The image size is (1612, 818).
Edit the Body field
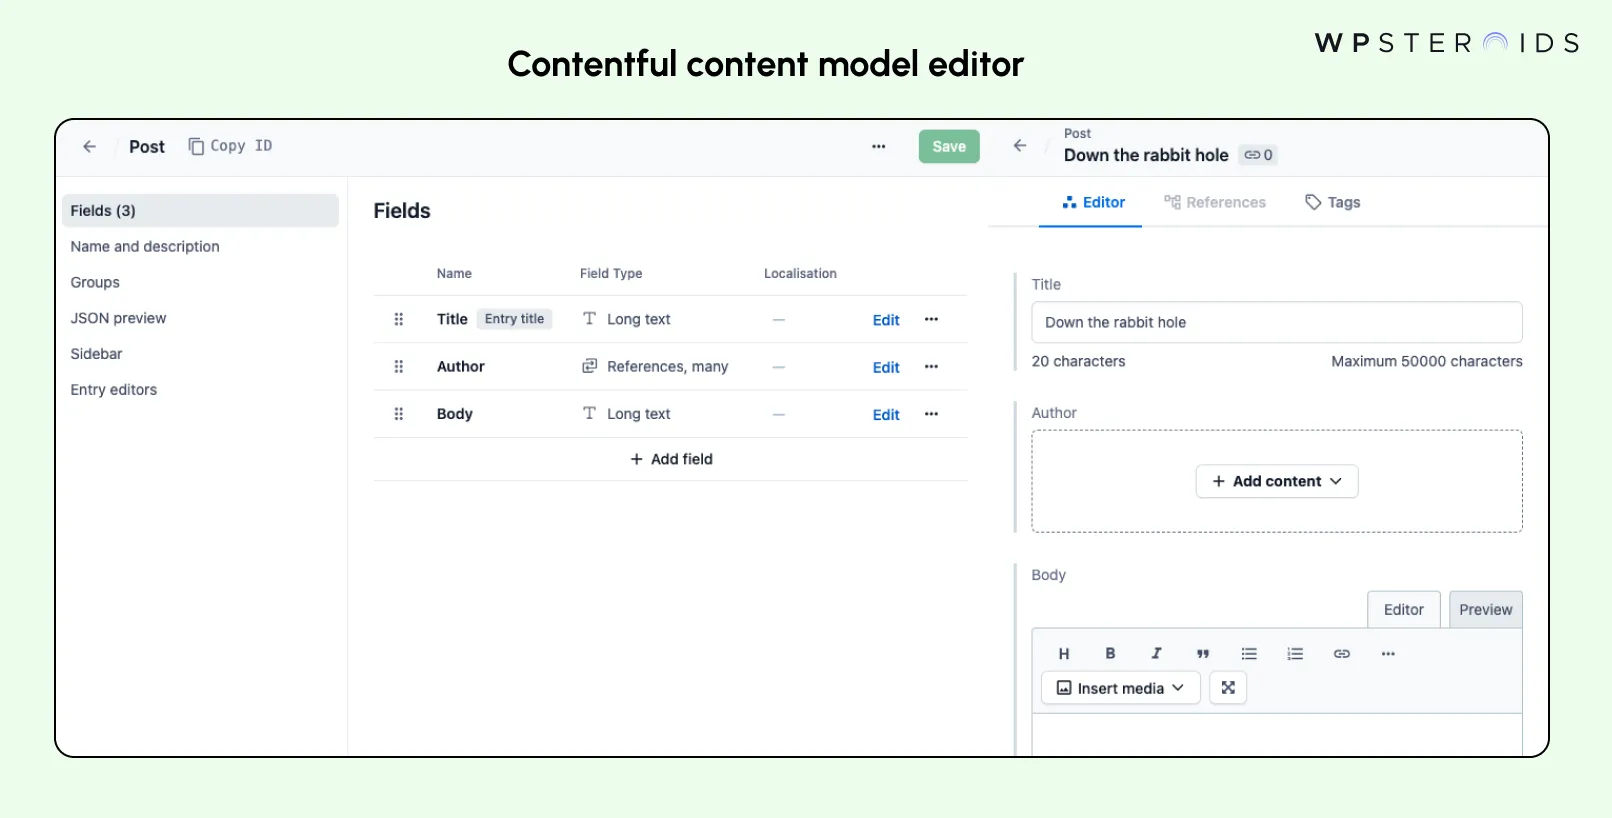(886, 414)
